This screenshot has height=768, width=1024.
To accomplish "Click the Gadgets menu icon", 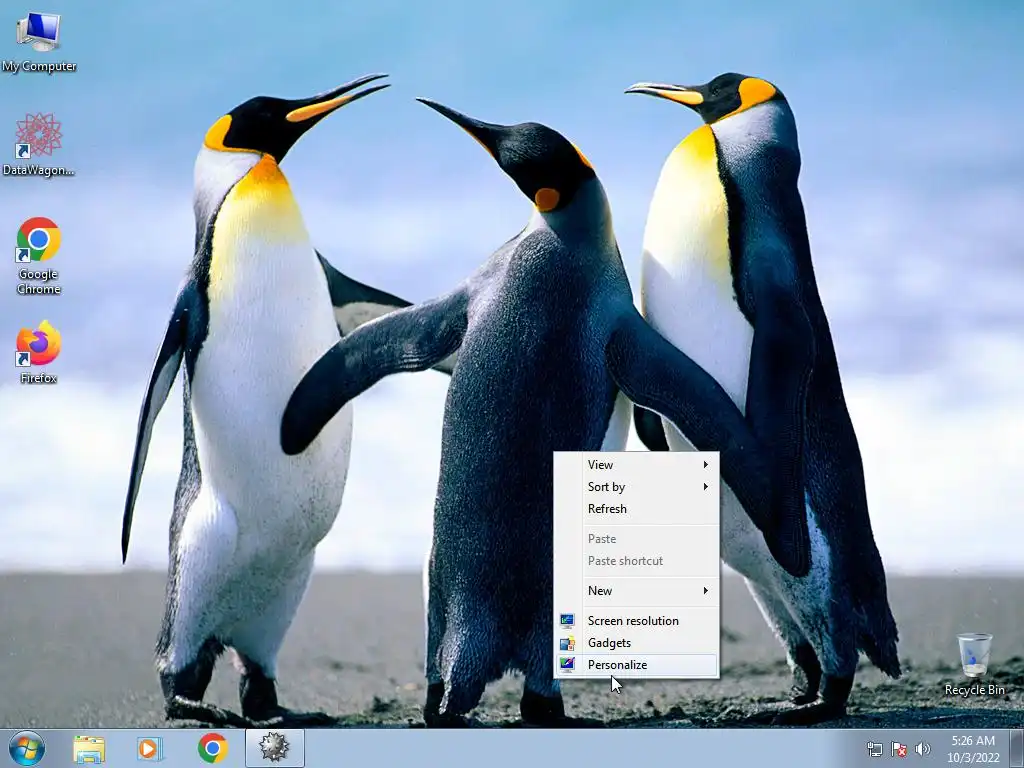I will [x=568, y=643].
